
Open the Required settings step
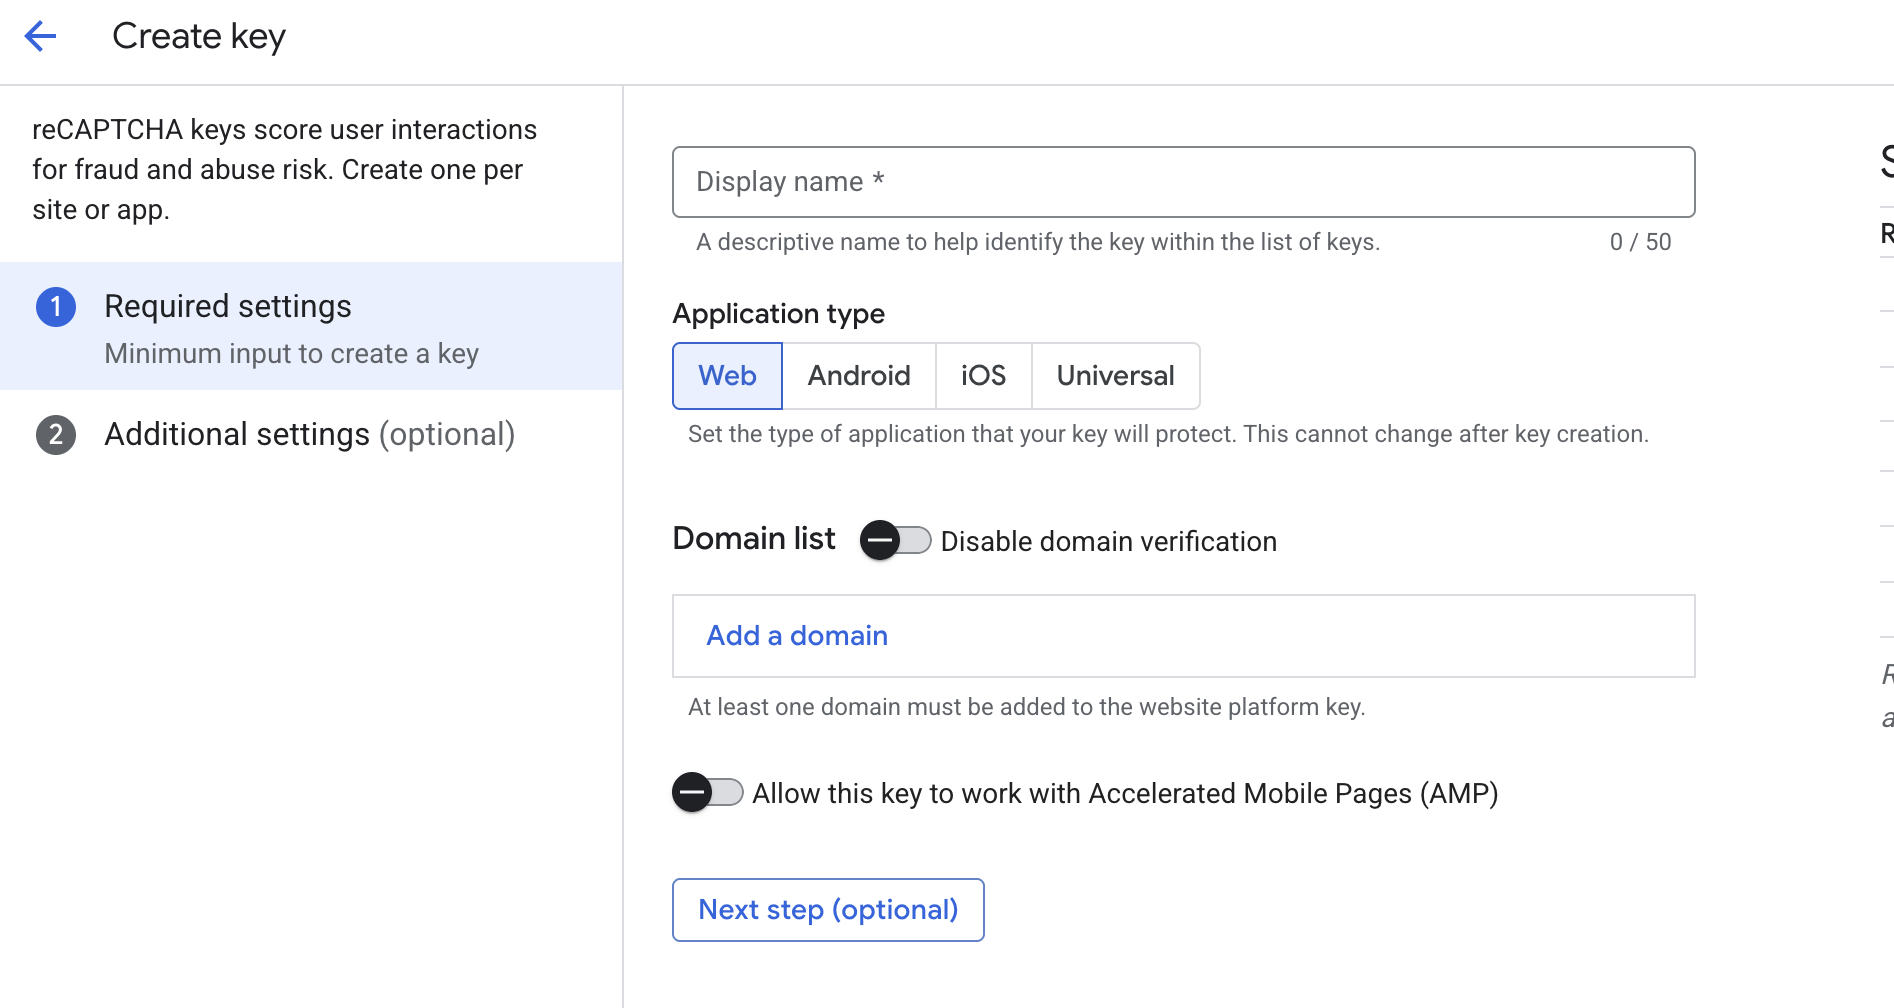pyautogui.click(x=311, y=326)
